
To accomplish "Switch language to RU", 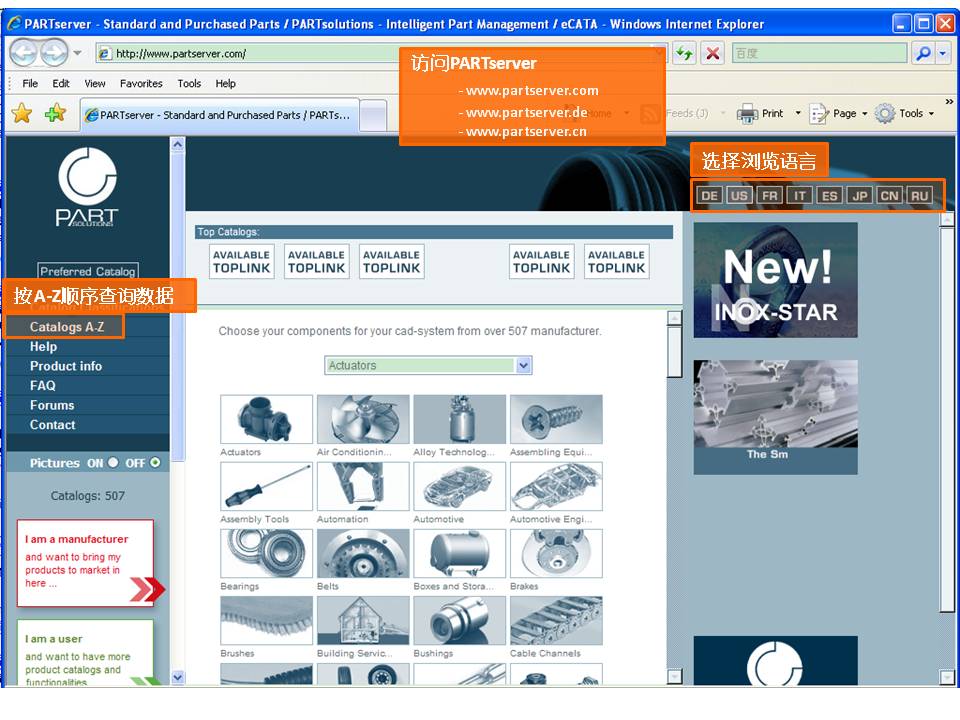I will point(920,195).
